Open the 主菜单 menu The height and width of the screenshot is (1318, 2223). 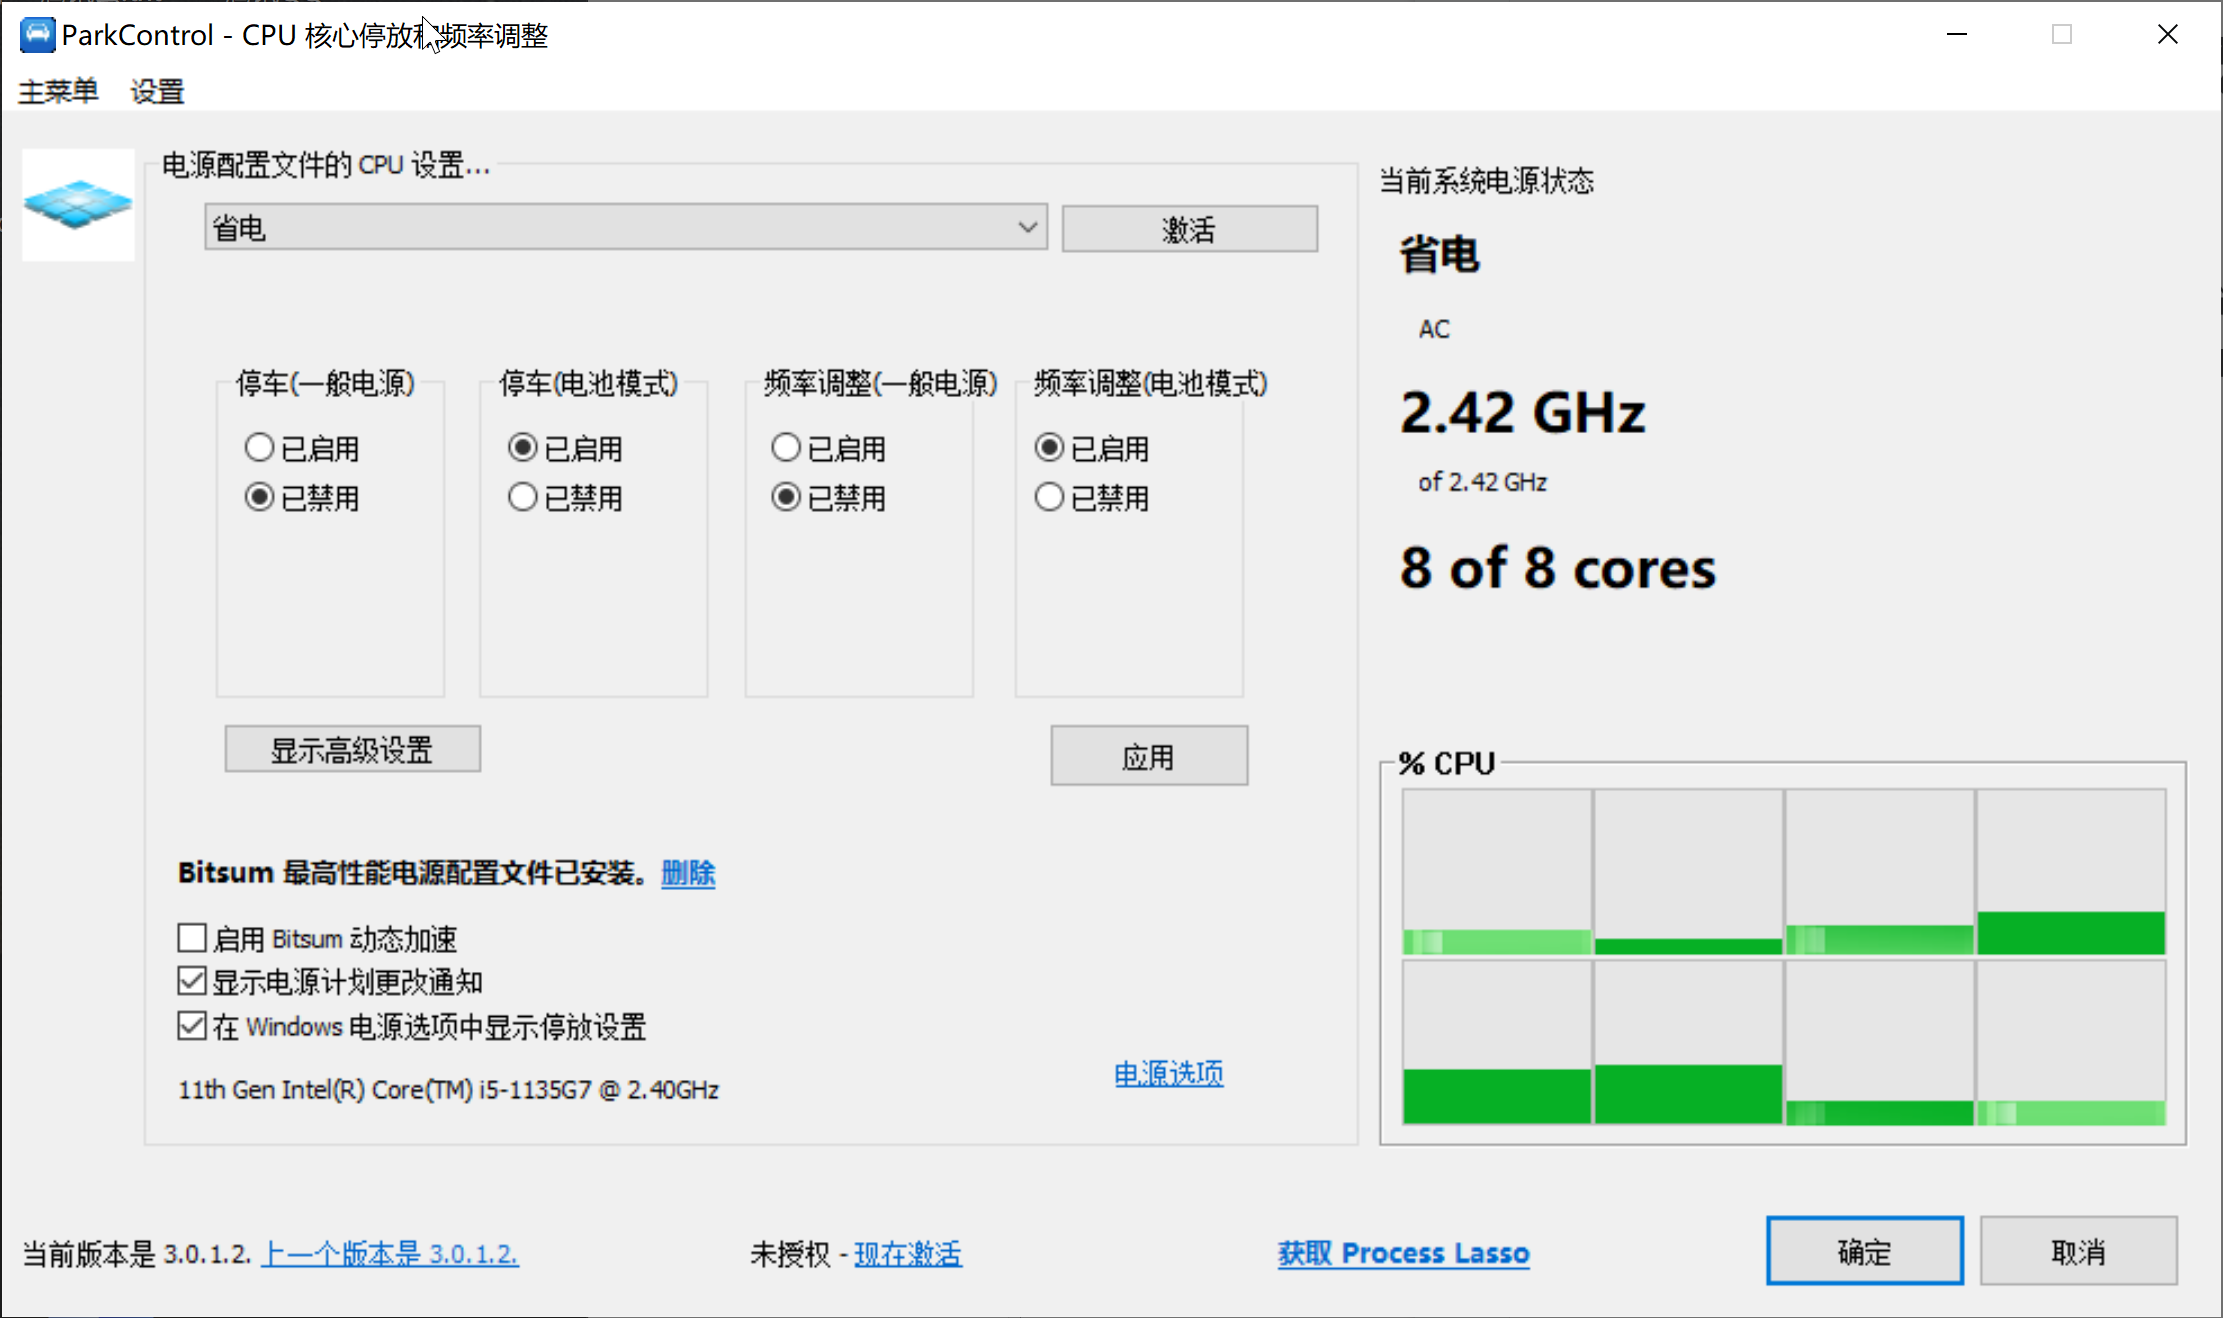58,91
